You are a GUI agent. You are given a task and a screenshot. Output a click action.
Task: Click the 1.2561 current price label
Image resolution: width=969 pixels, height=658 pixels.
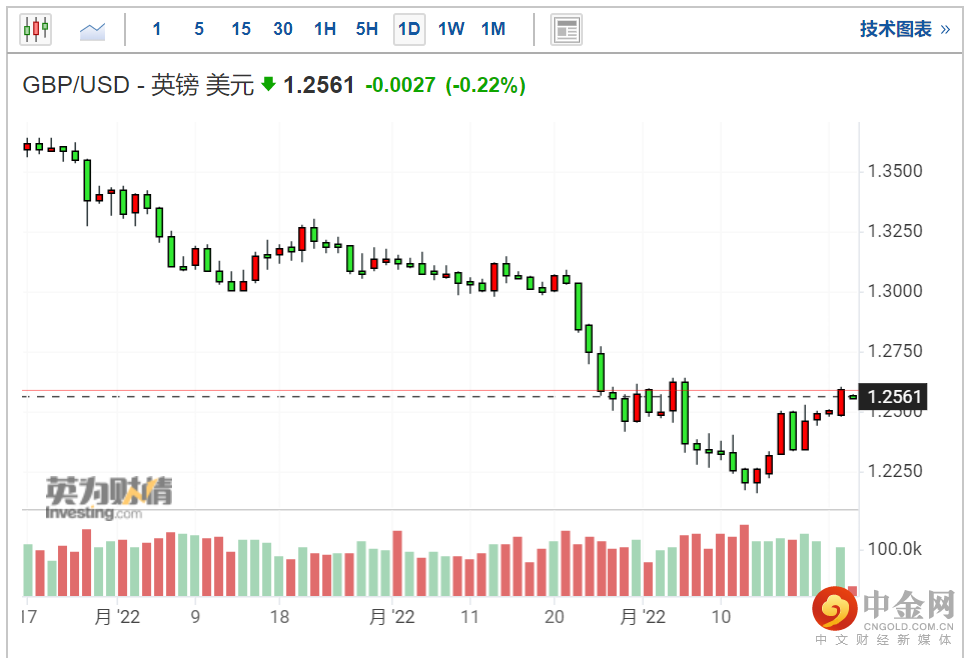tap(894, 397)
